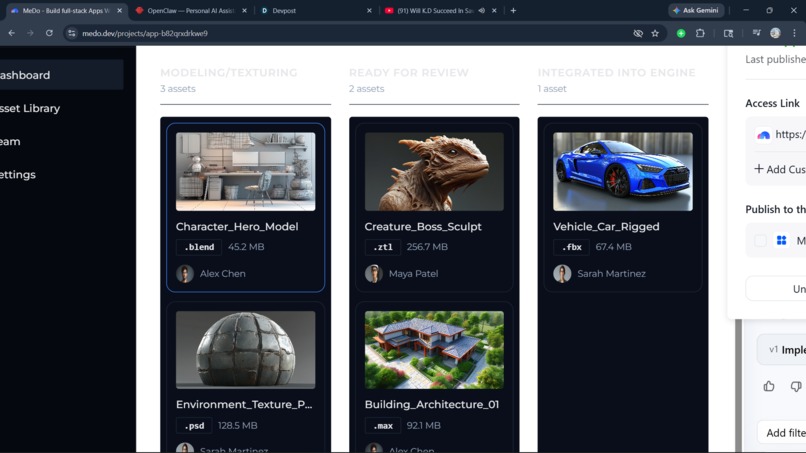Open site information icon in address bar
Image resolution: width=806 pixels, height=453 pixels.
click(72, 33)
